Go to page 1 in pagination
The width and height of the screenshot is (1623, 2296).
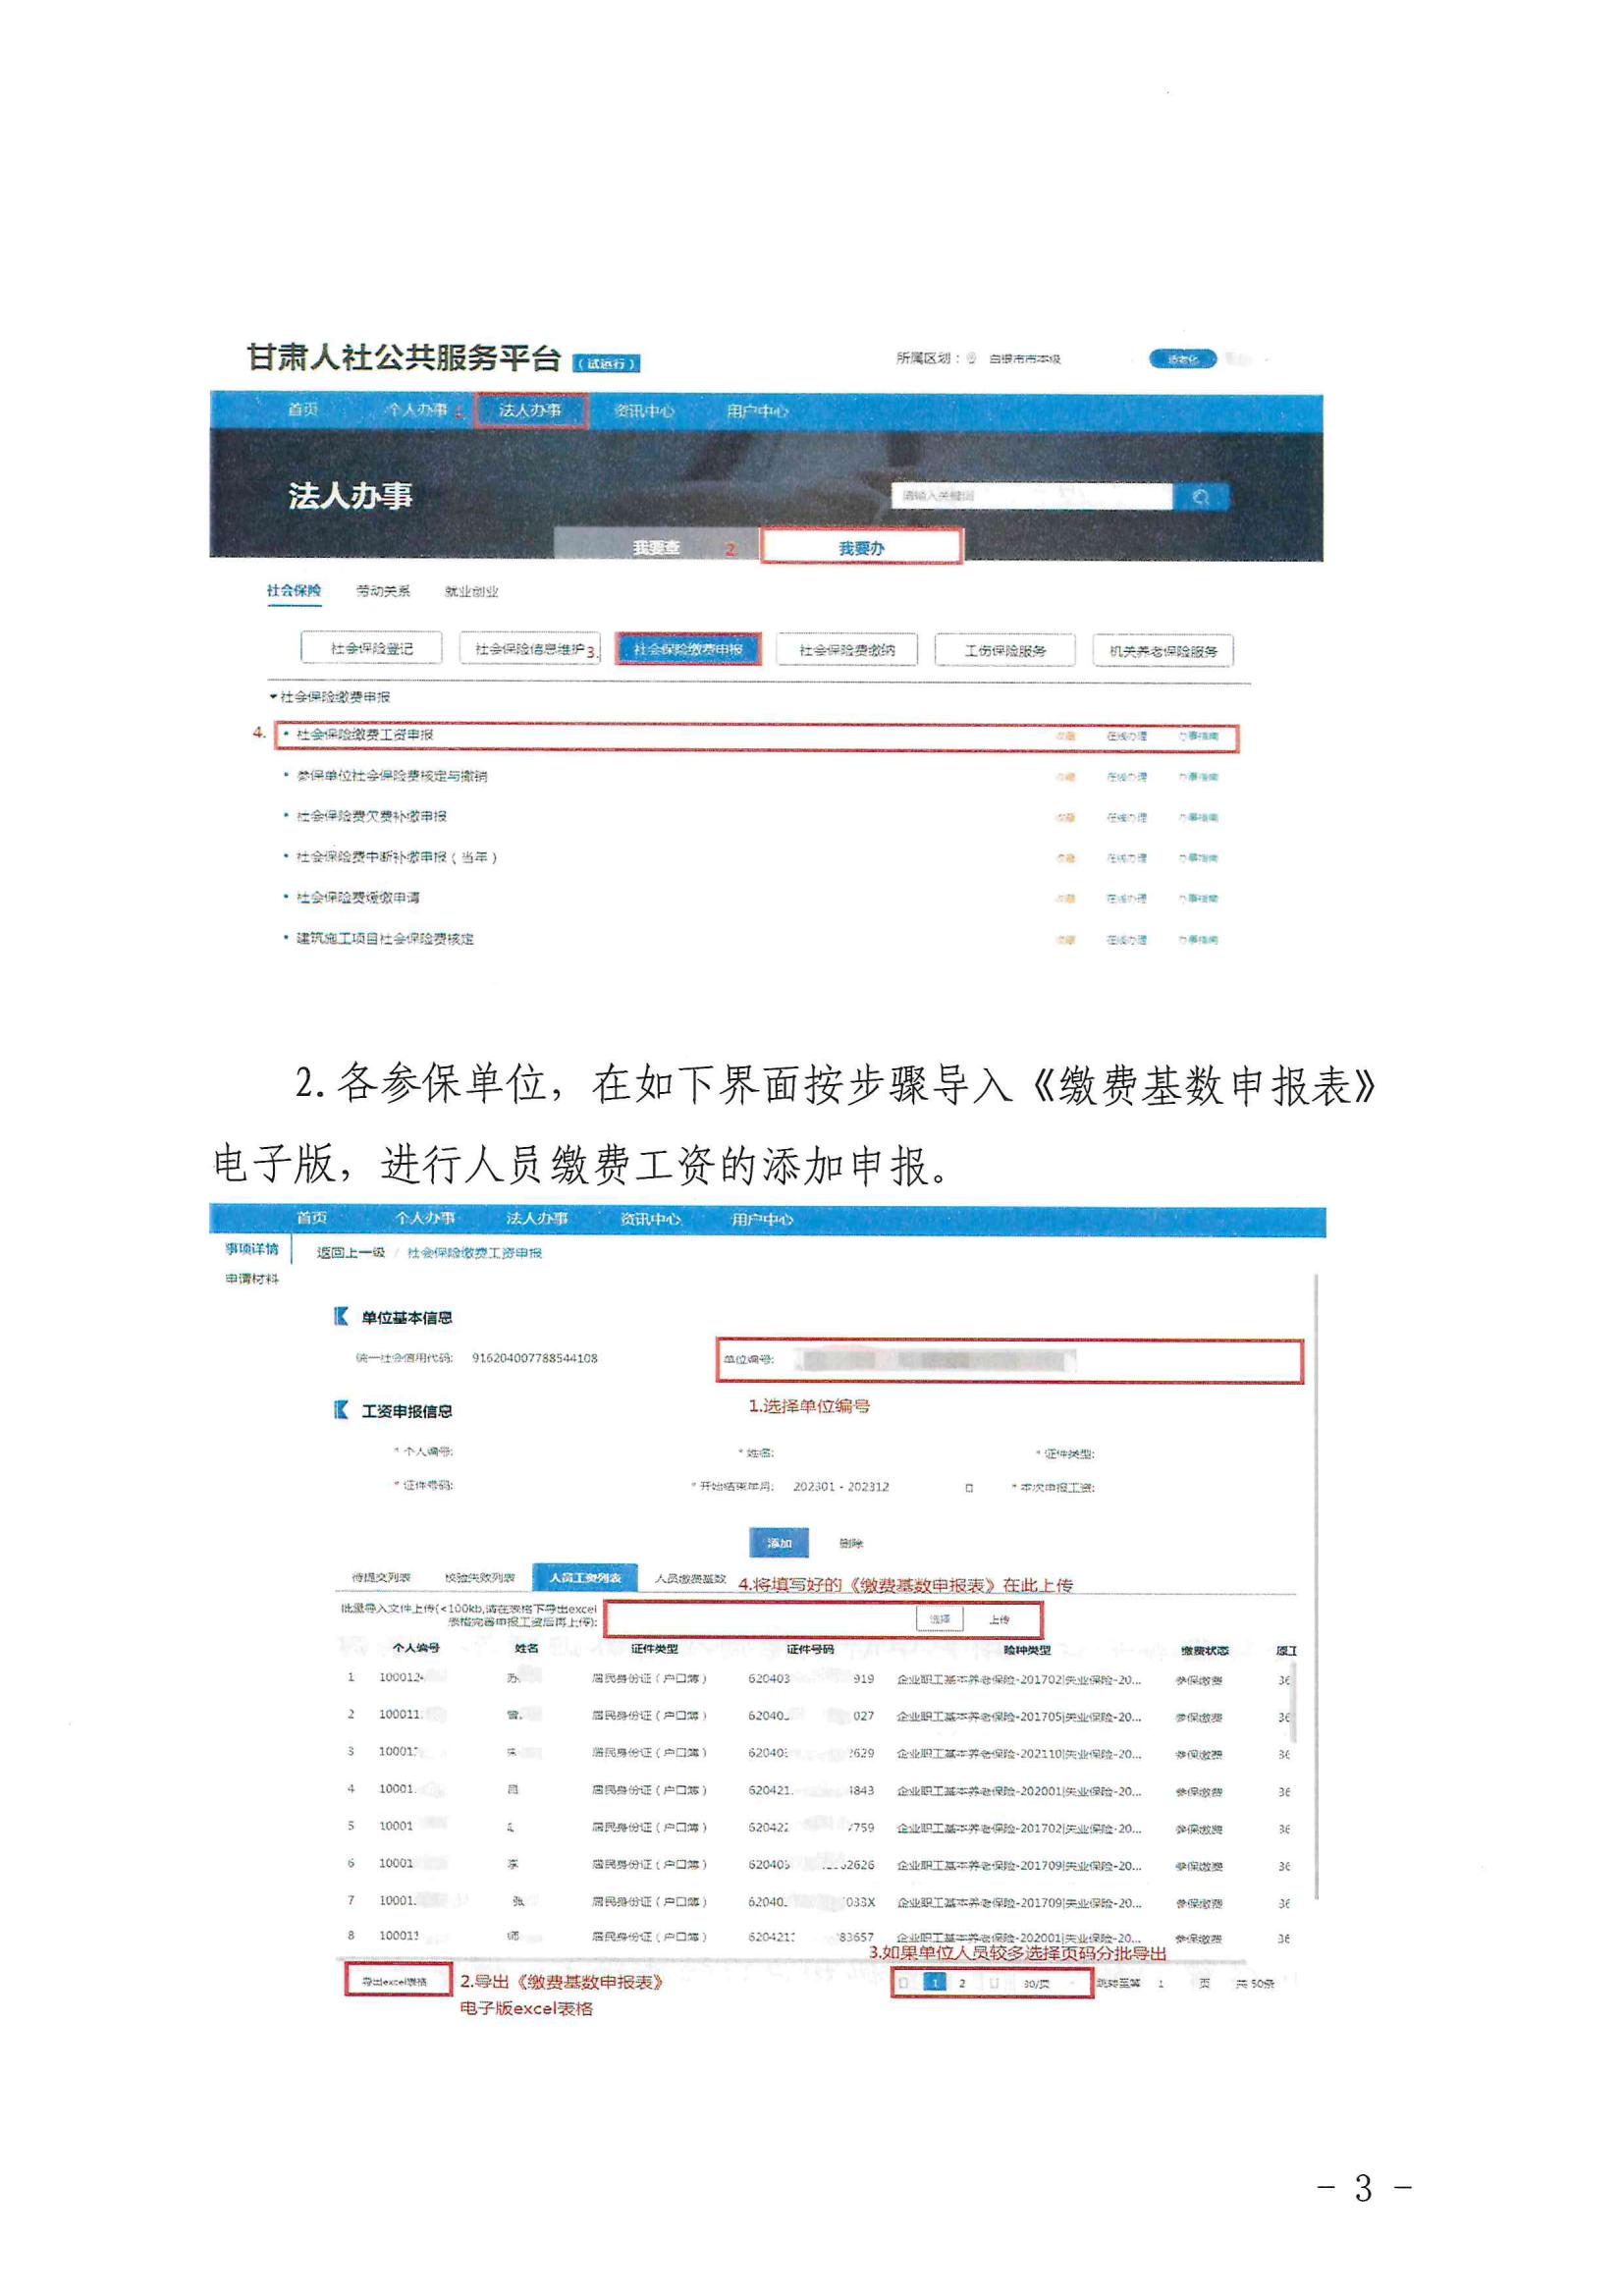(x=934, y=1982)
